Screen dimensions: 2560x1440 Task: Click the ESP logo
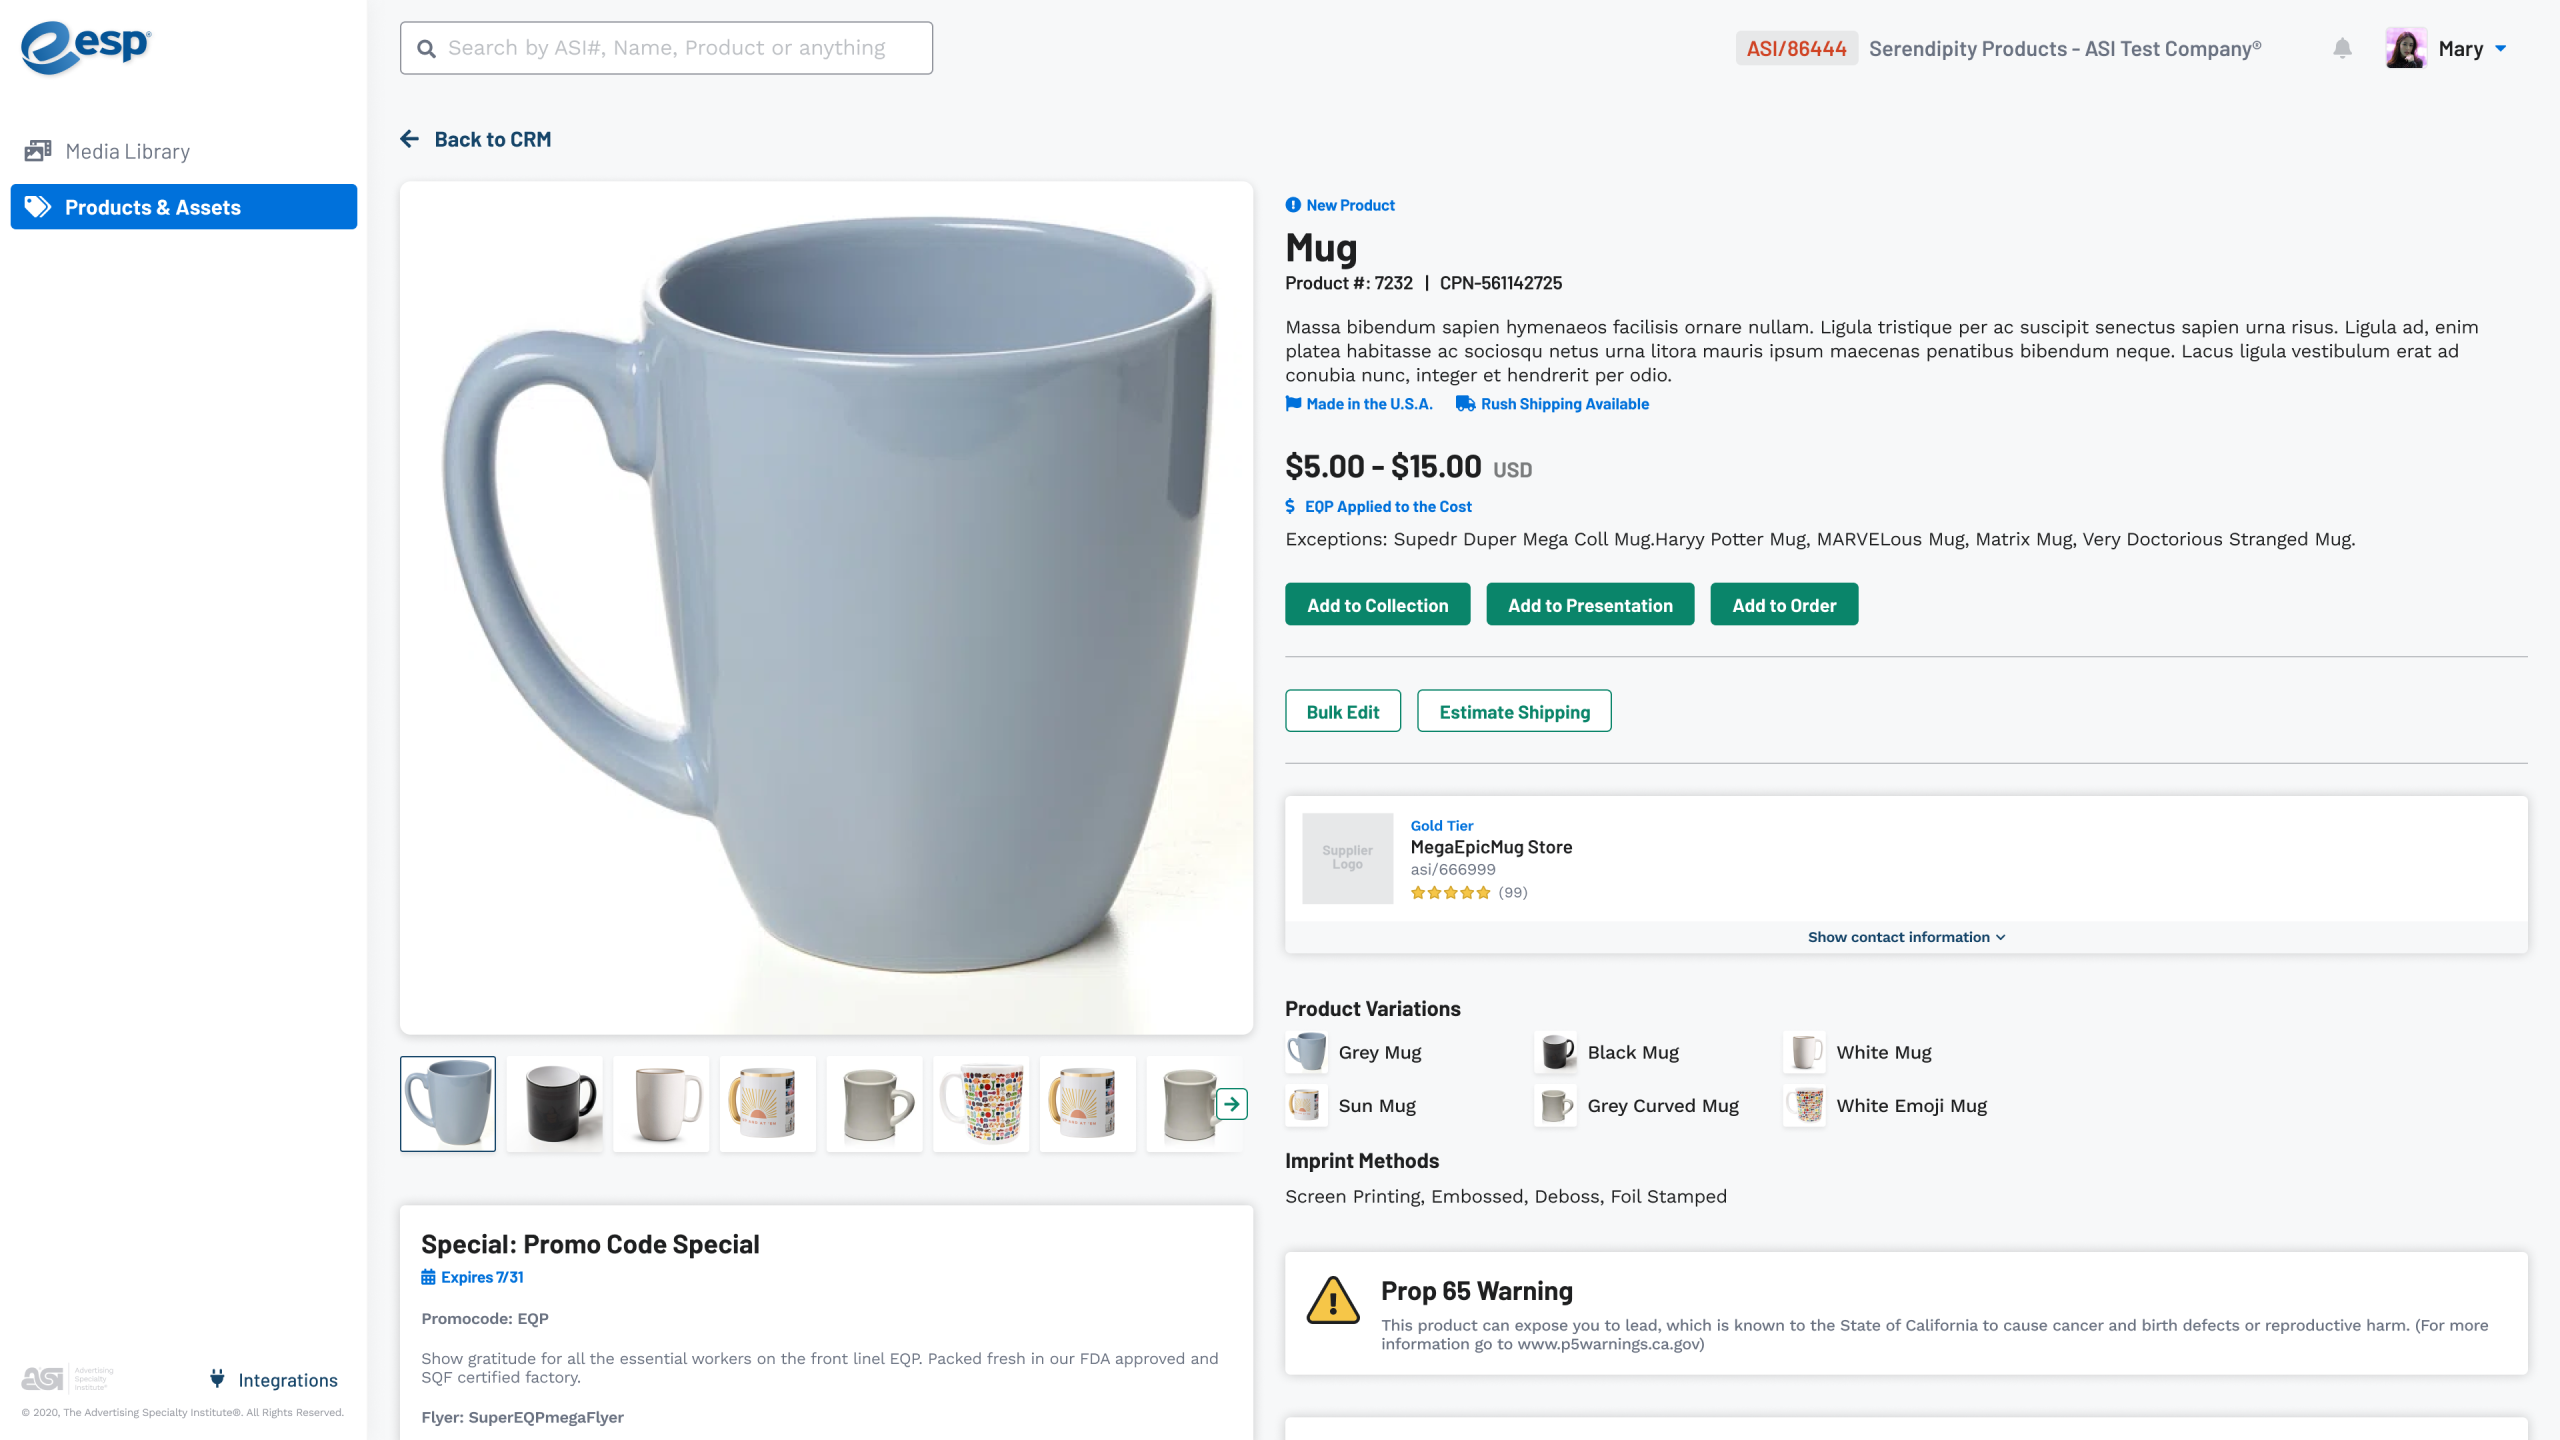pos(86,47)
